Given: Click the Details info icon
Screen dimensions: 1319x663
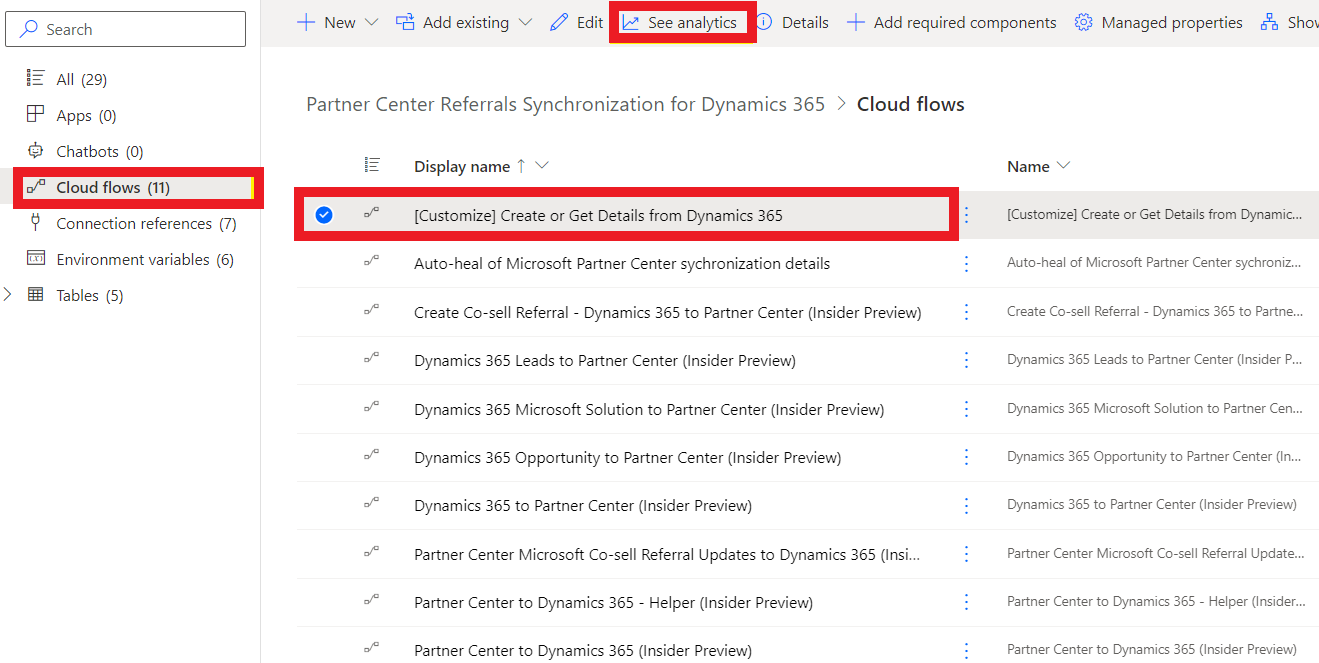Looking at the screenshot, I should (x=764, y=22).
